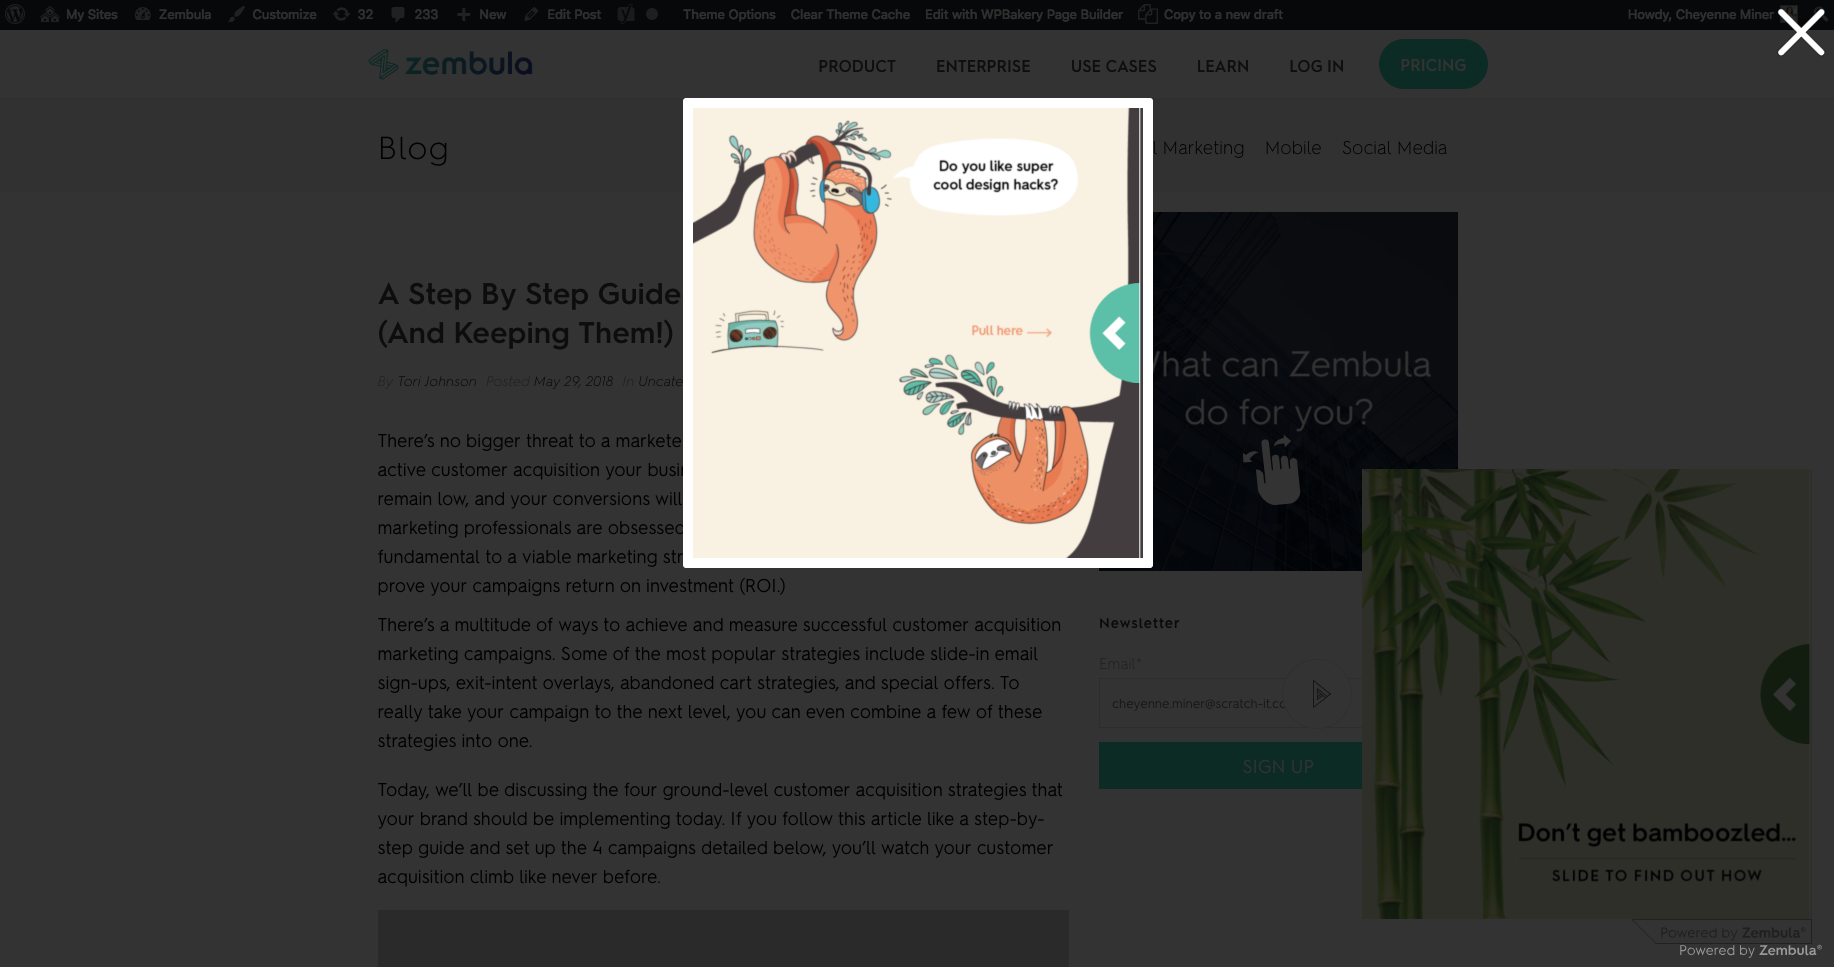The image size is (1834, 967).
Task: Open My Sites menu
Action: coord(79,14)
